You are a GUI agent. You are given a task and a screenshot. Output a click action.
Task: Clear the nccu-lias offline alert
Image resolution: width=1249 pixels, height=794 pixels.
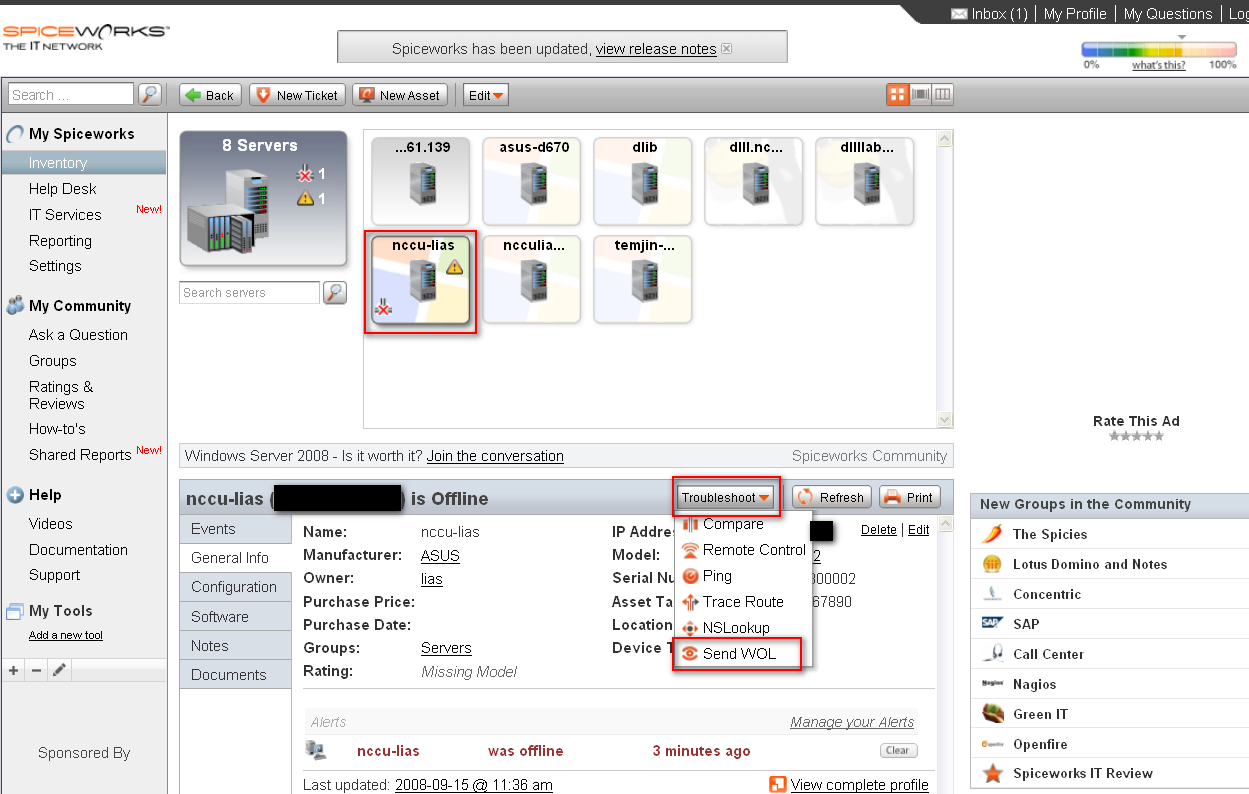pyautogui.click(x=899, y=750)
